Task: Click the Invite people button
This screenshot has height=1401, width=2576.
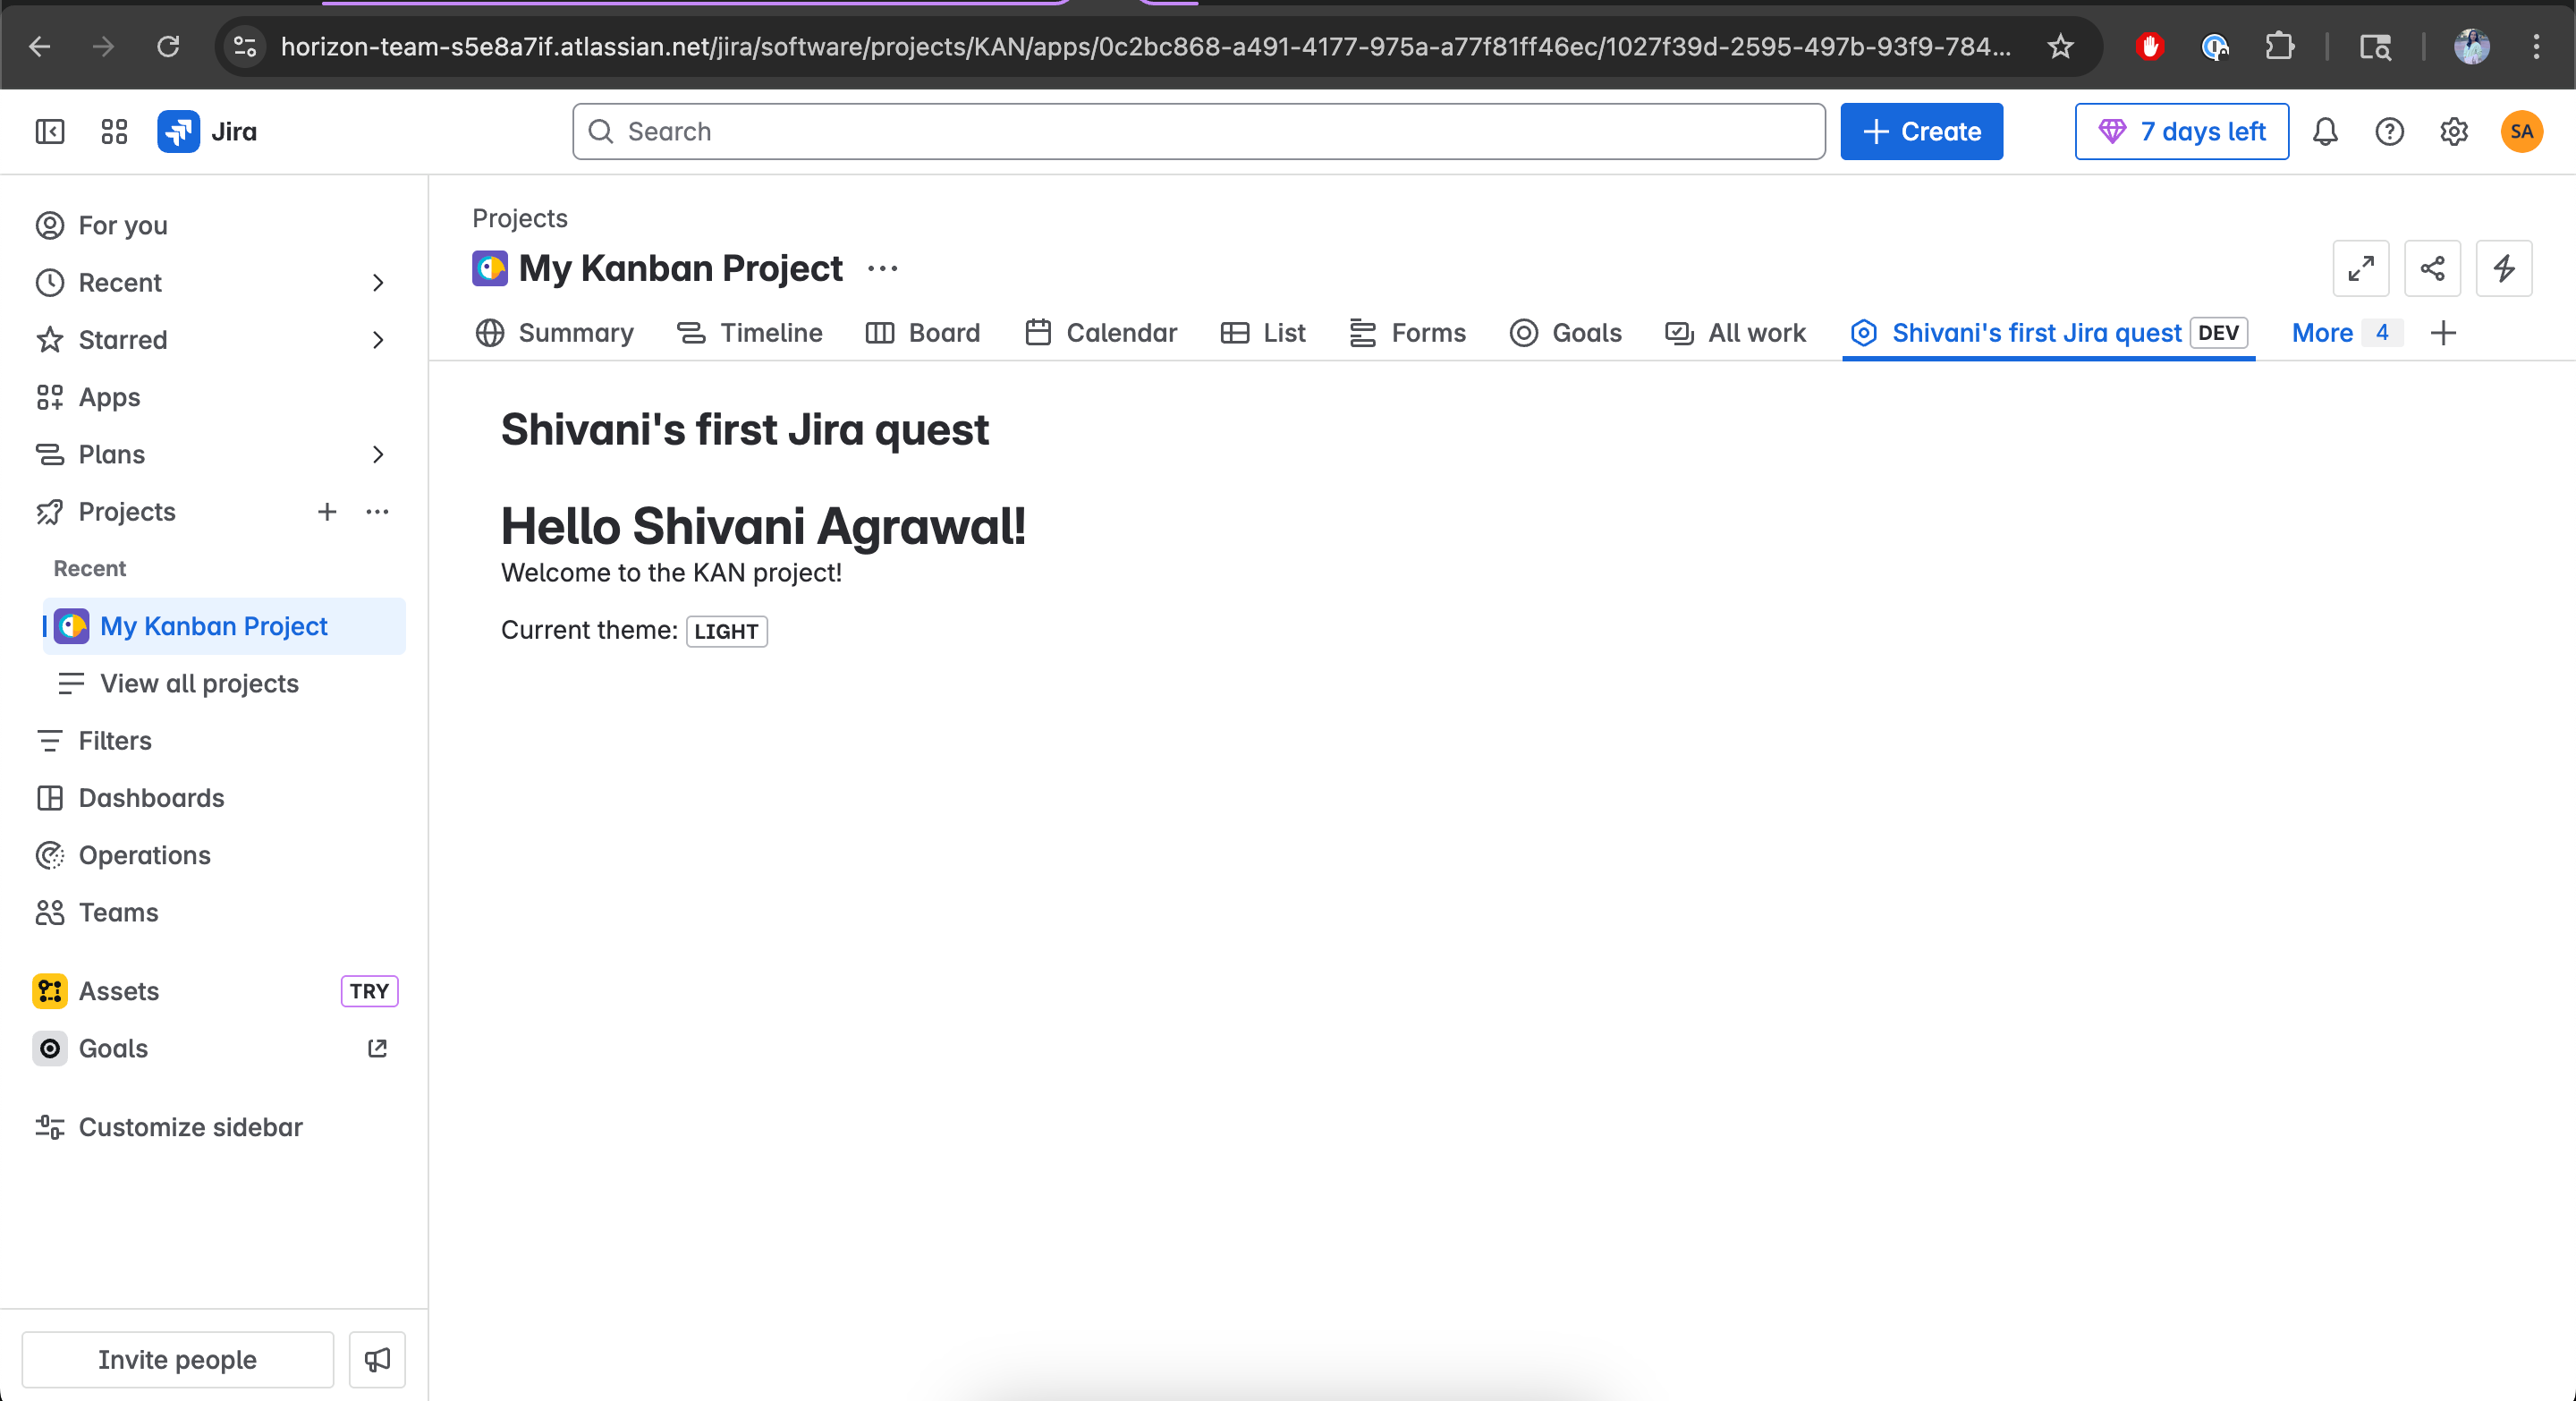Action: (x=177, y=1359)
